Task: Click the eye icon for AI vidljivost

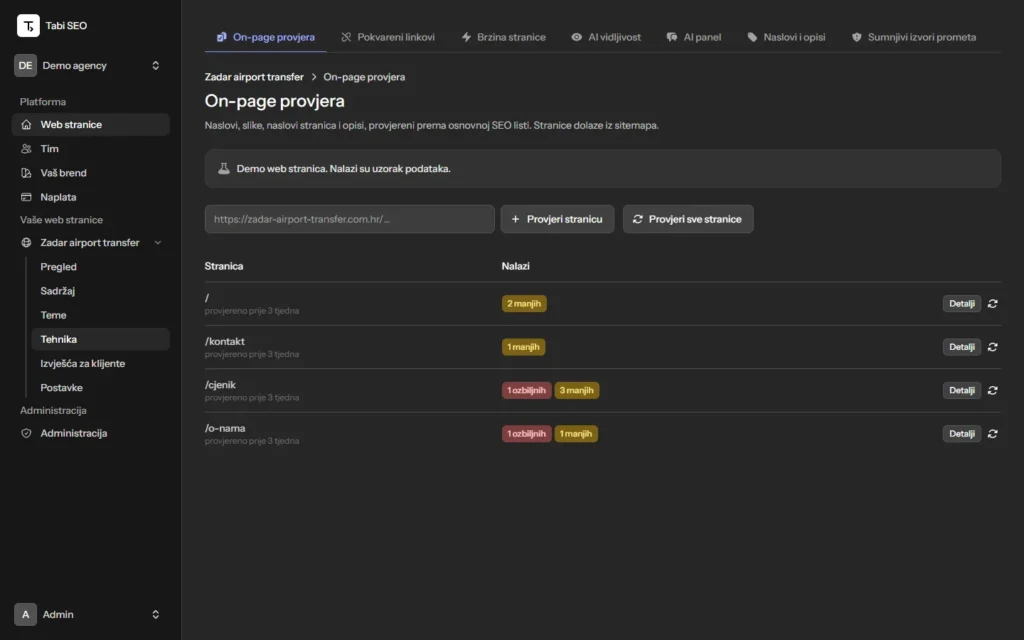Action: coord(577,37)
